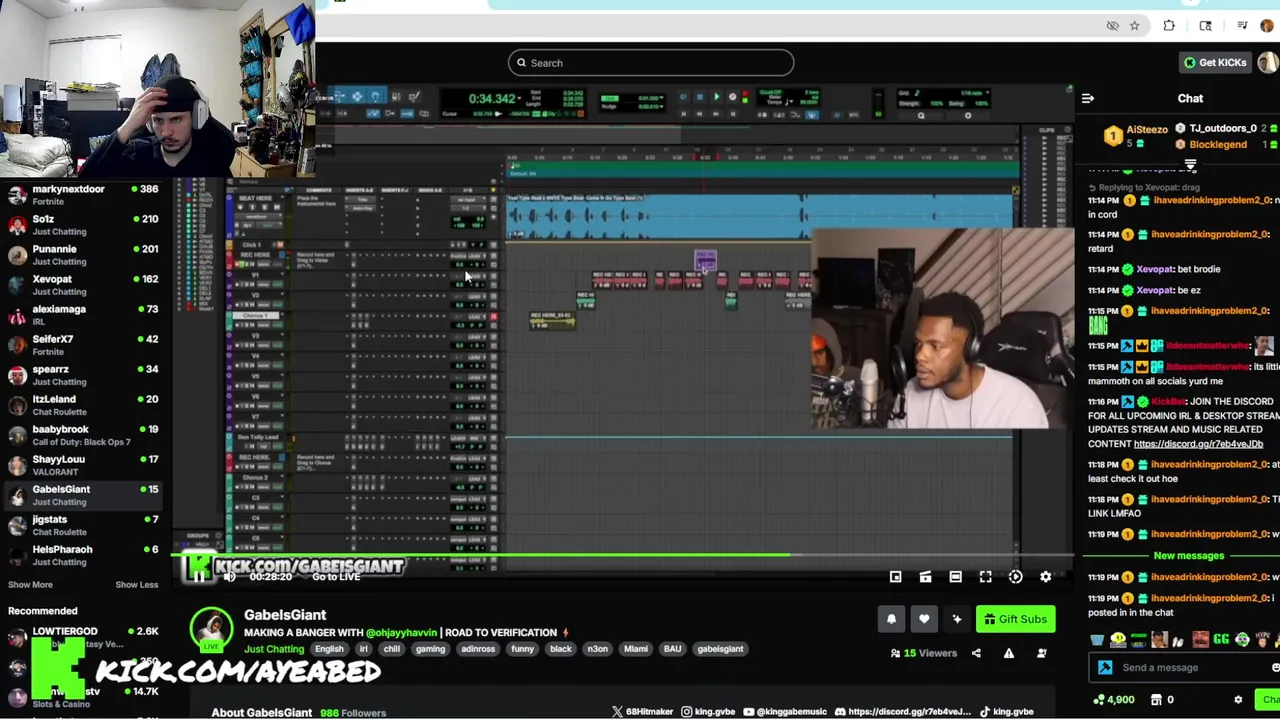Open the user list icon beside report

(1041, 653)
